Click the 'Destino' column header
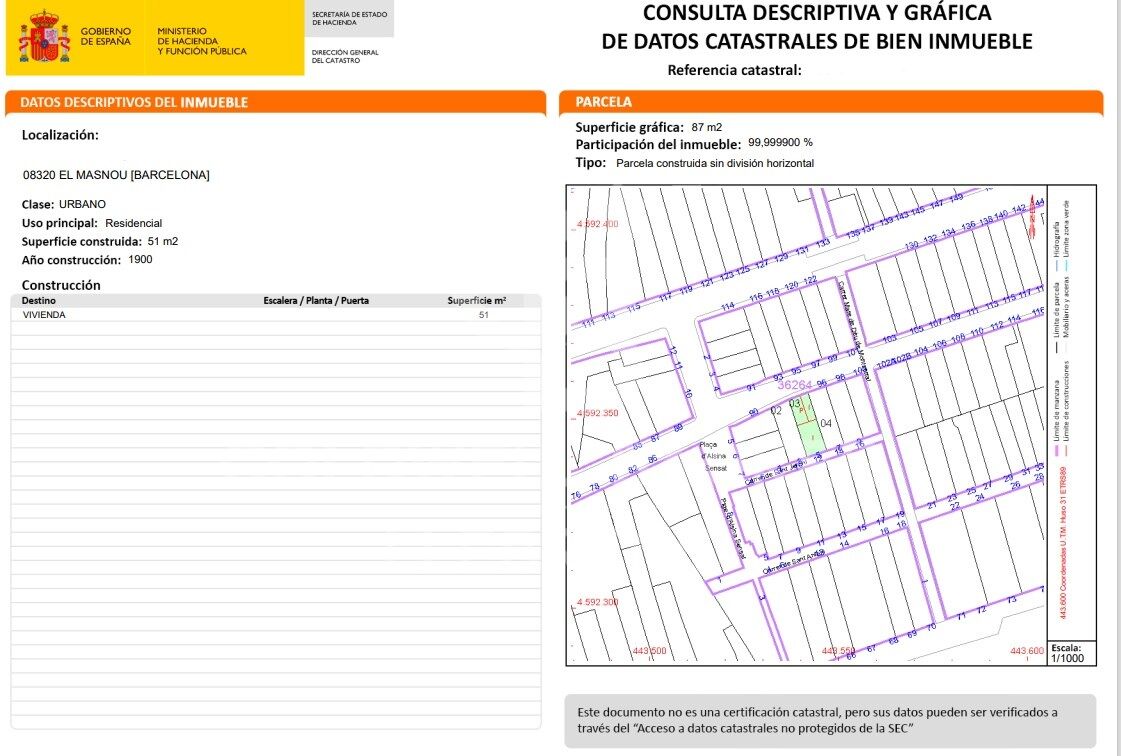The image size is (1121, 756). [x=39, y=300]
